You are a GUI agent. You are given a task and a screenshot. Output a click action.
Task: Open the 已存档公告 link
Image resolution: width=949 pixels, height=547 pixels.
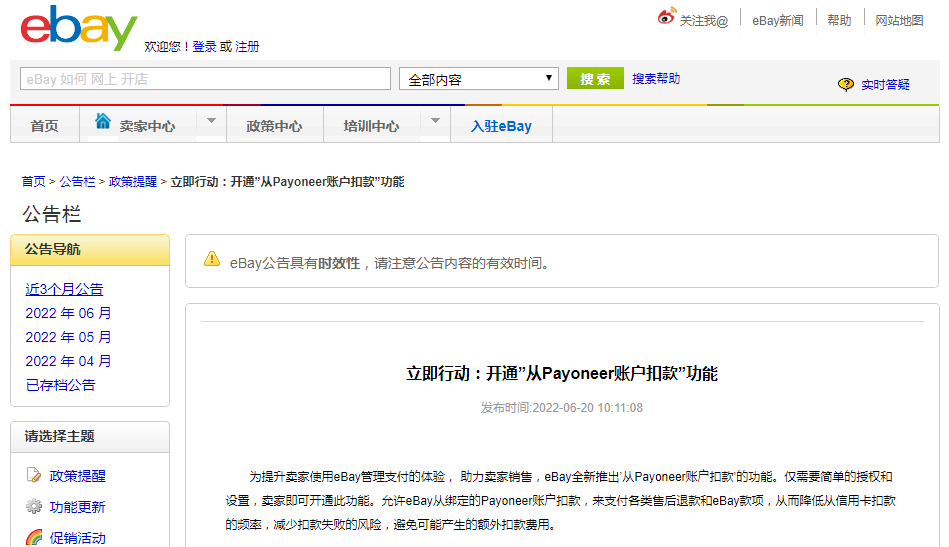pos(61,385)
